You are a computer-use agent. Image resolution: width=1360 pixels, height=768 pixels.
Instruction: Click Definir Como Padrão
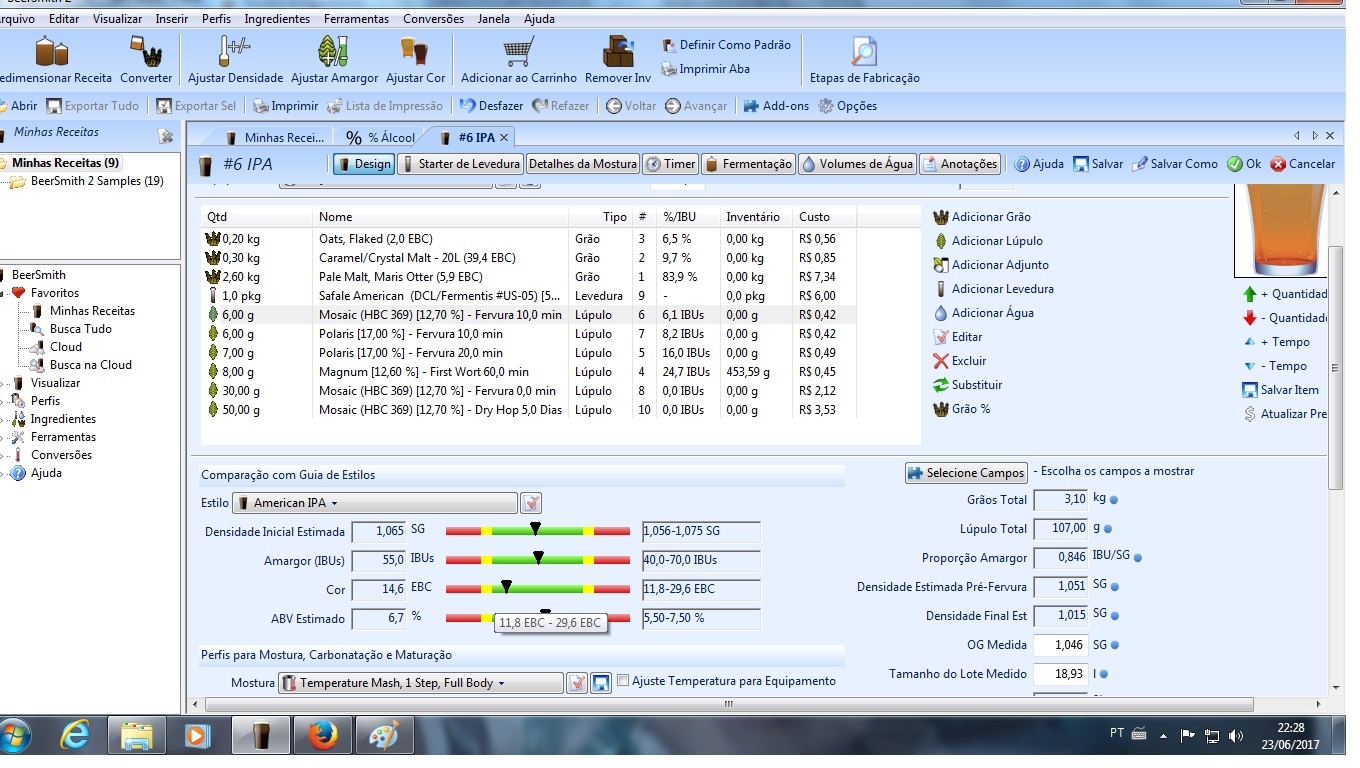(x=726, y=45)
